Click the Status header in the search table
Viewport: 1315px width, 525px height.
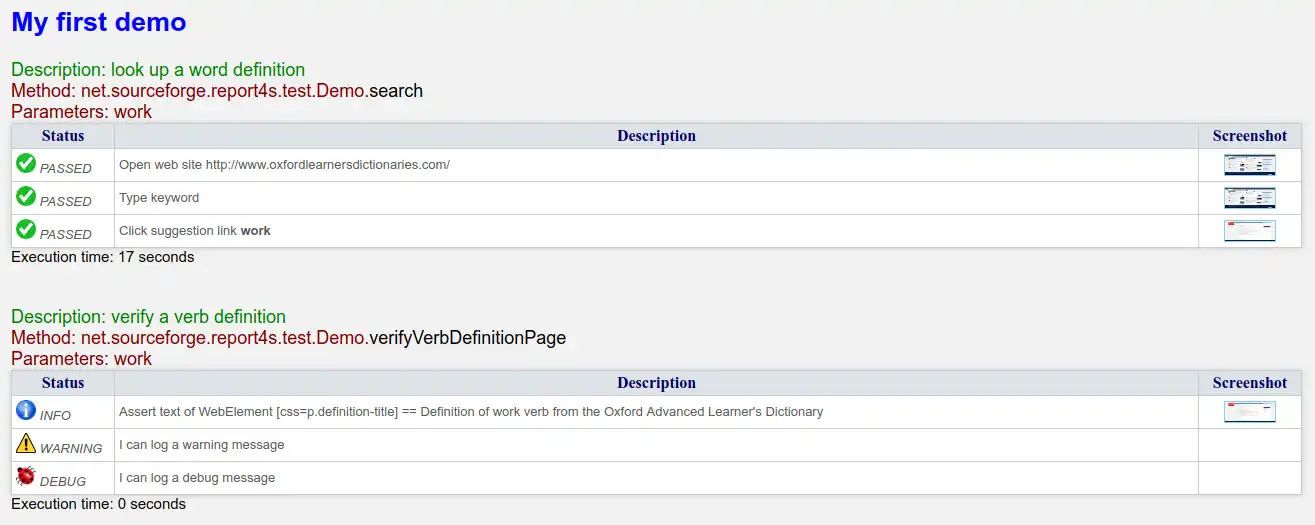[63, 136]
